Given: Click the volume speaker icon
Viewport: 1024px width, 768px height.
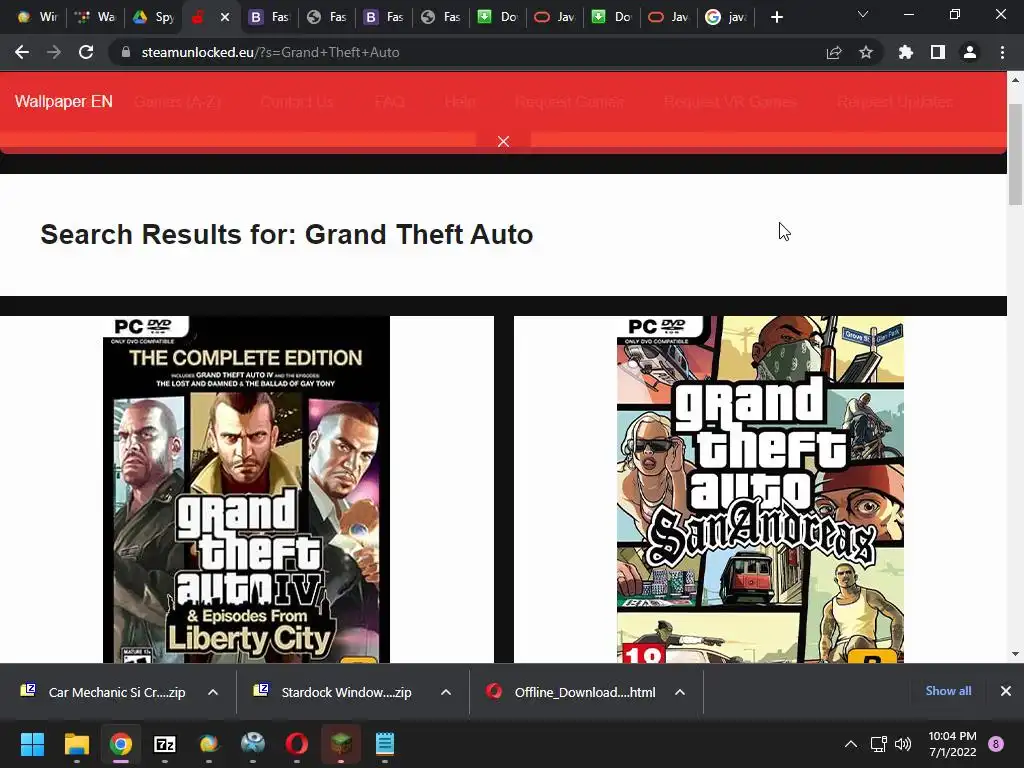Looking at the screenshot, I should 903,744.
